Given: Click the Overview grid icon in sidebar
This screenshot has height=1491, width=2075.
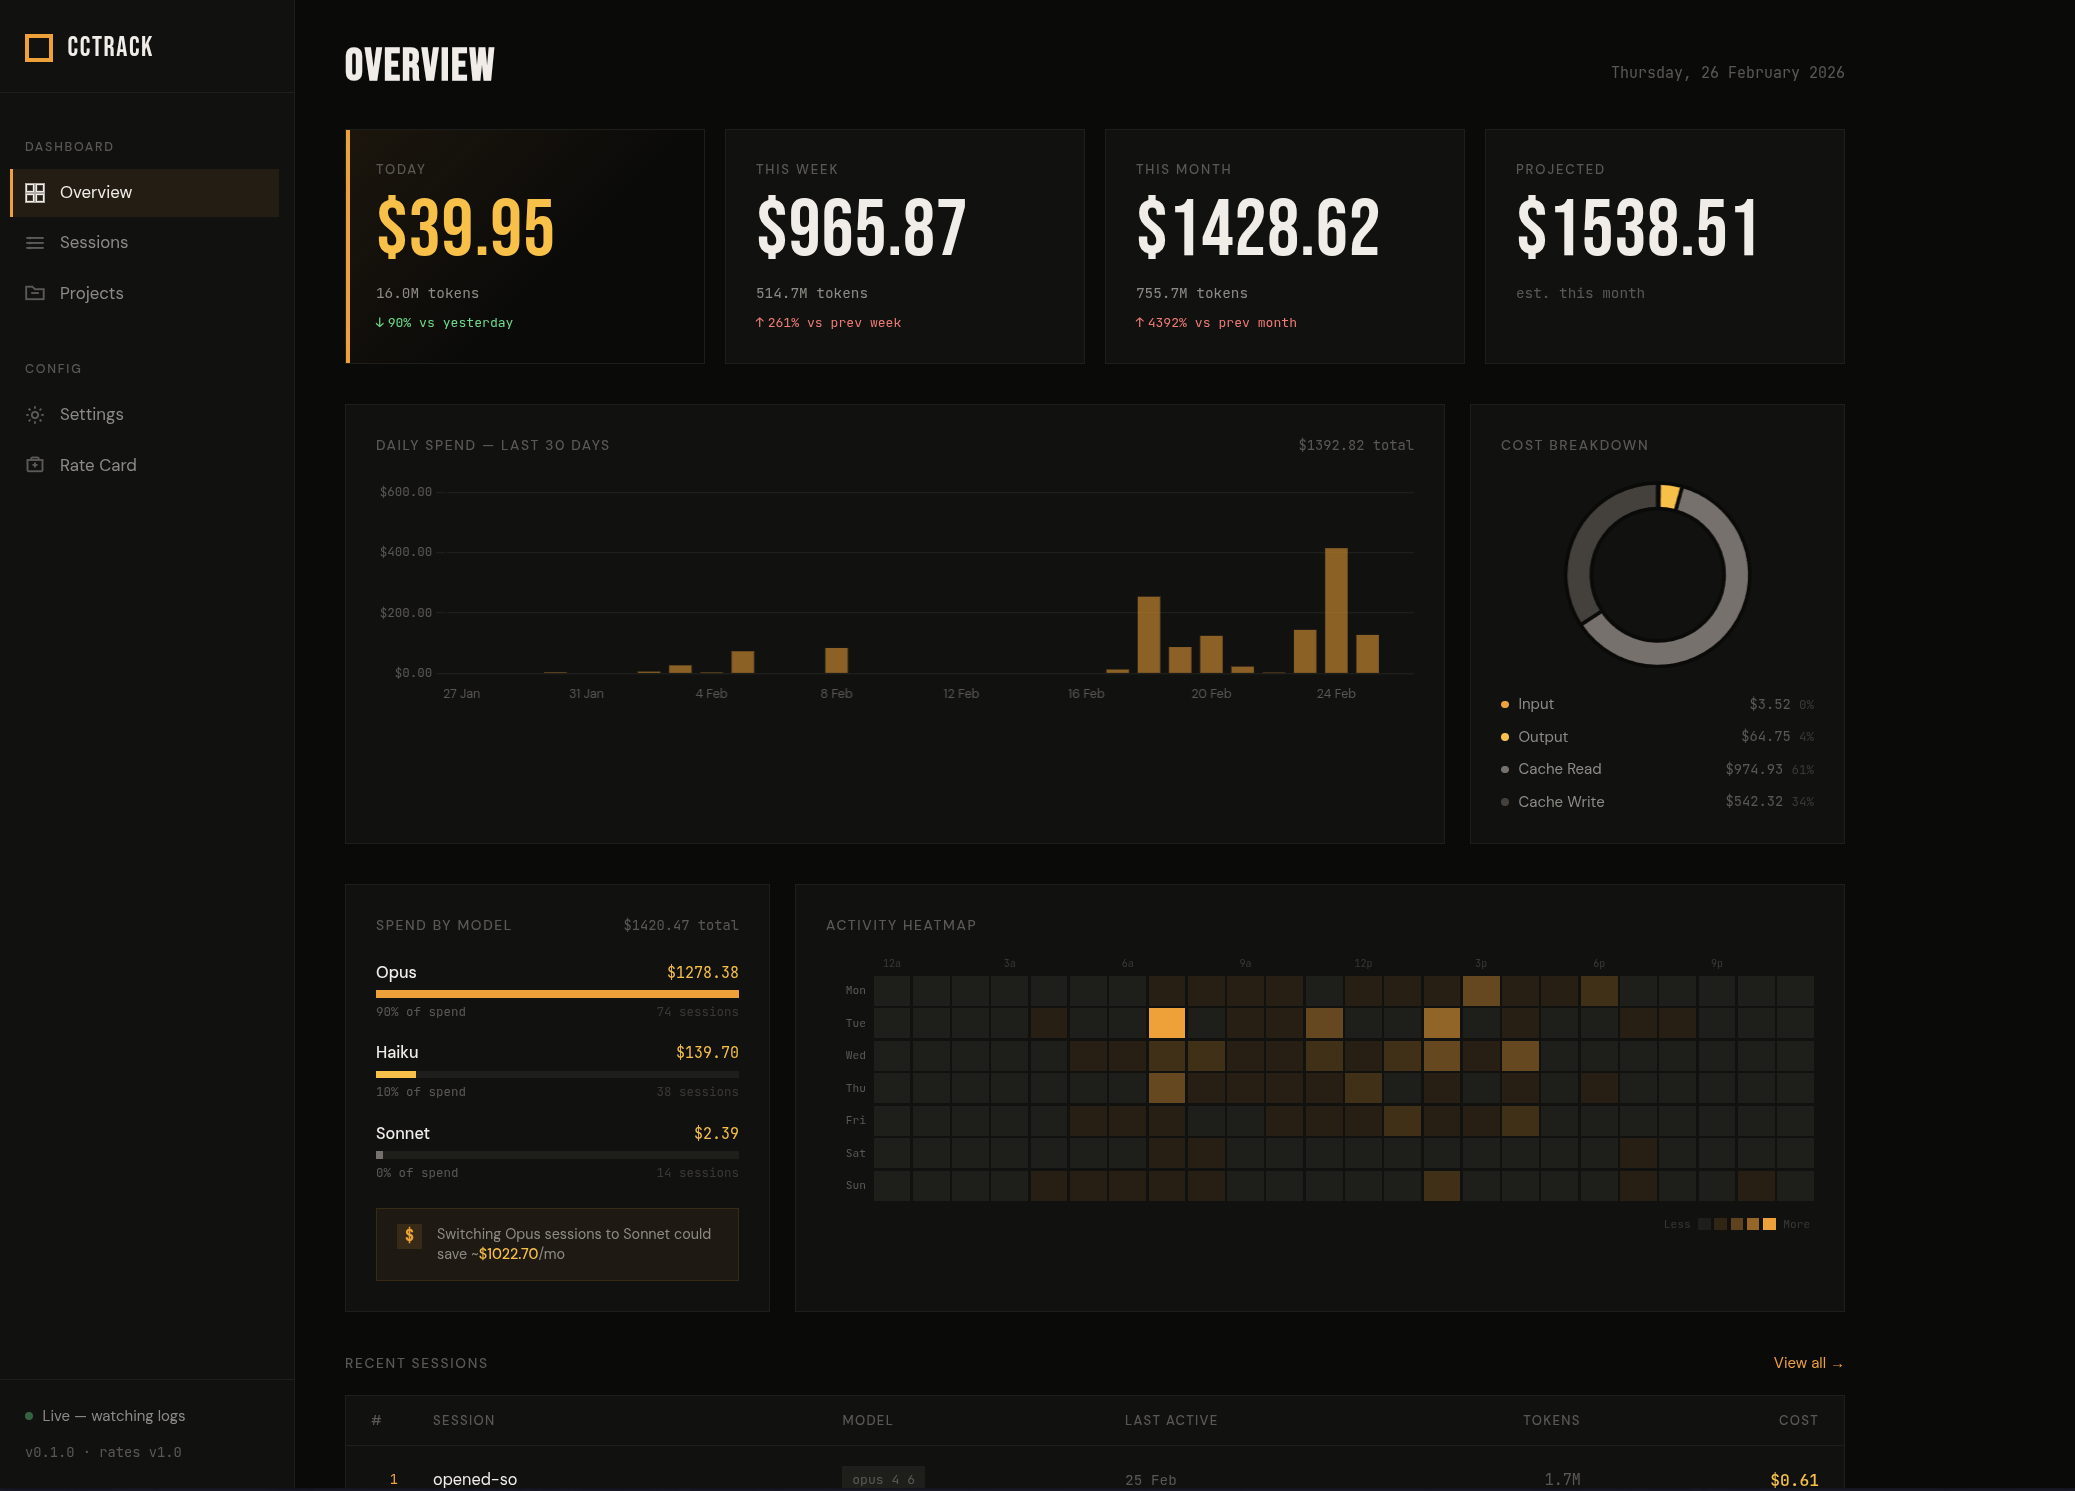Looking at the screenshot, I should (x=35, y=193).
